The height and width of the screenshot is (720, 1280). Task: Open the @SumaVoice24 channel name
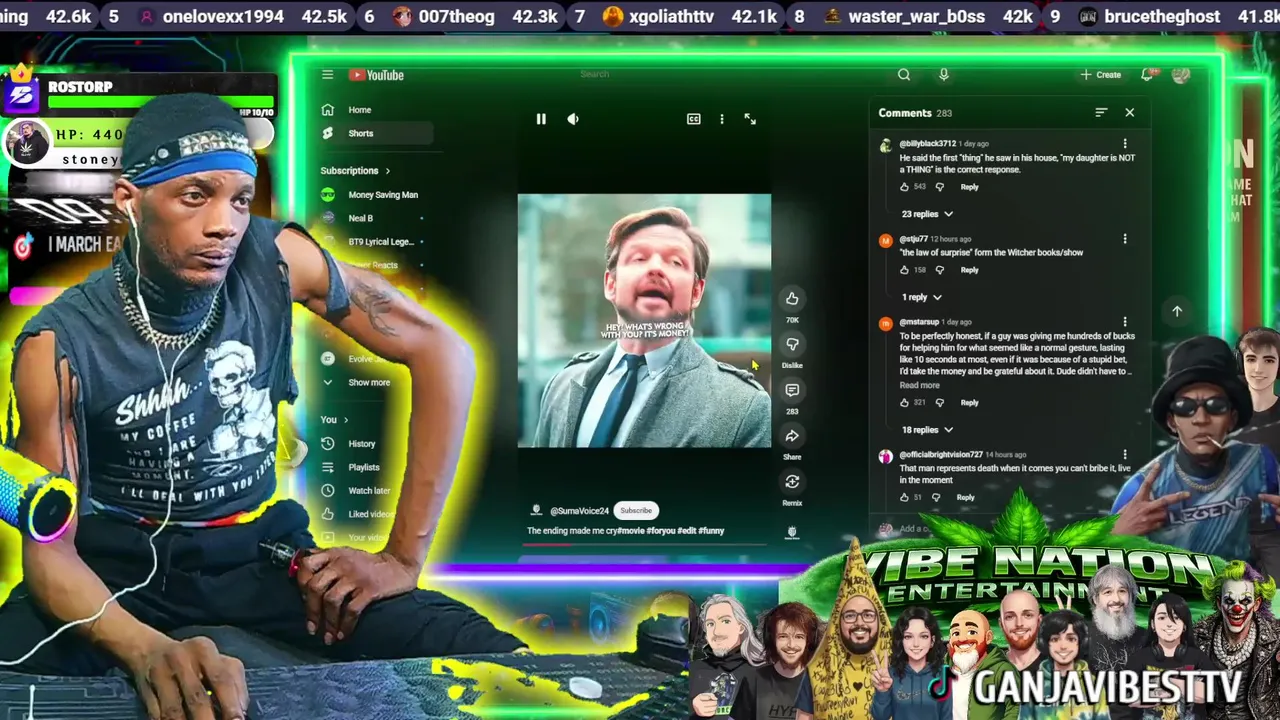(579, 511)
